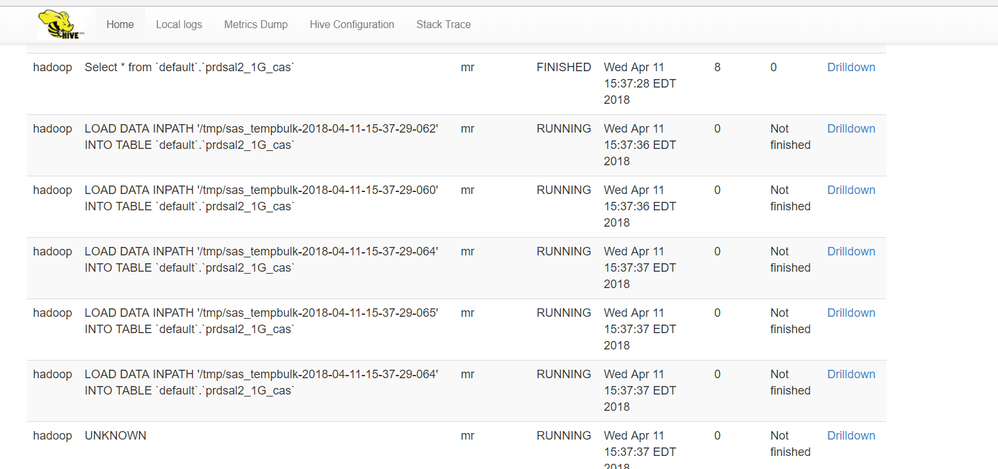998x469 pixels.
Task: Click the UNKNOWN query text
Action: [115, 436]
